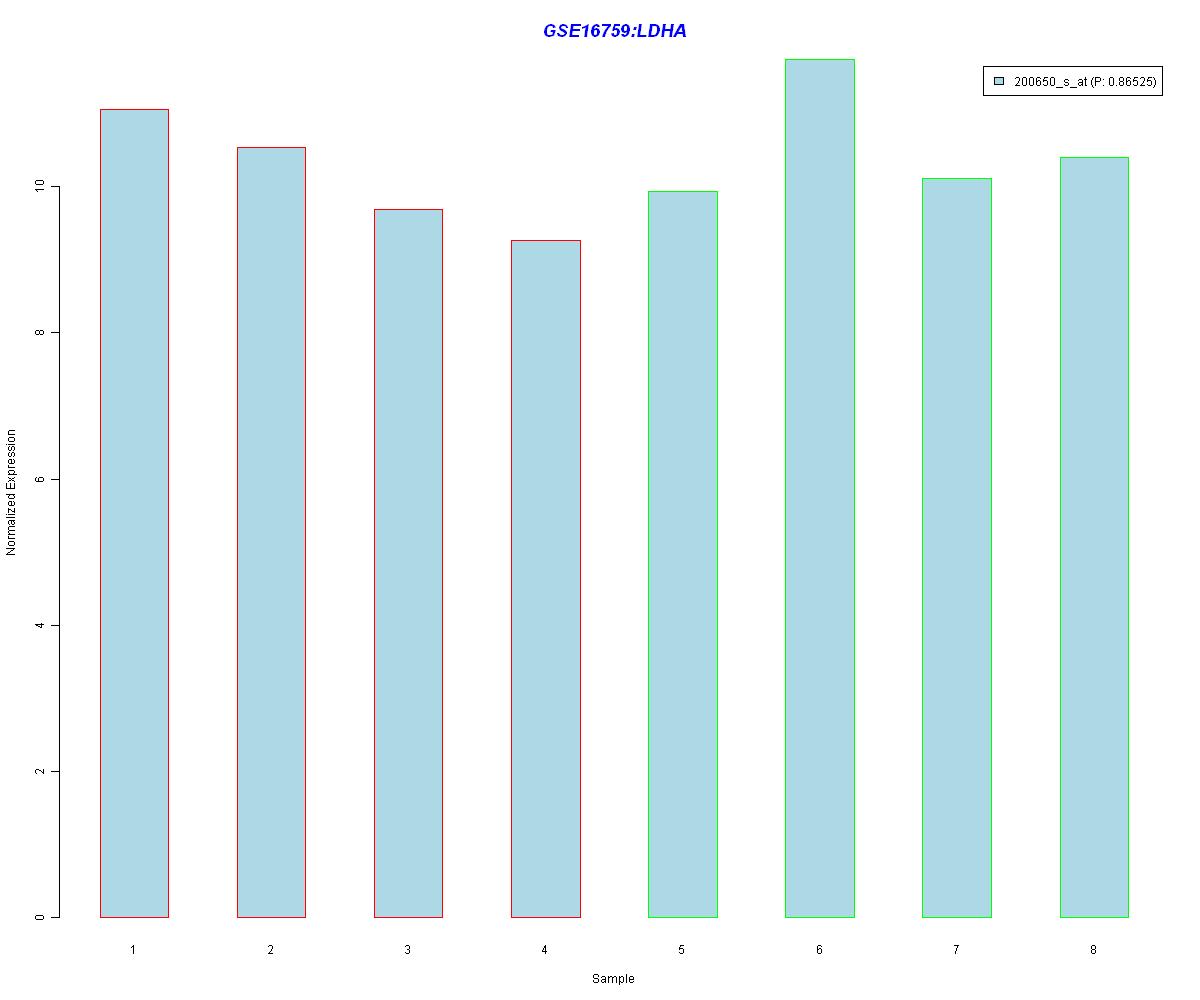Select the bar for sample 8

(x=1094, y=537)
